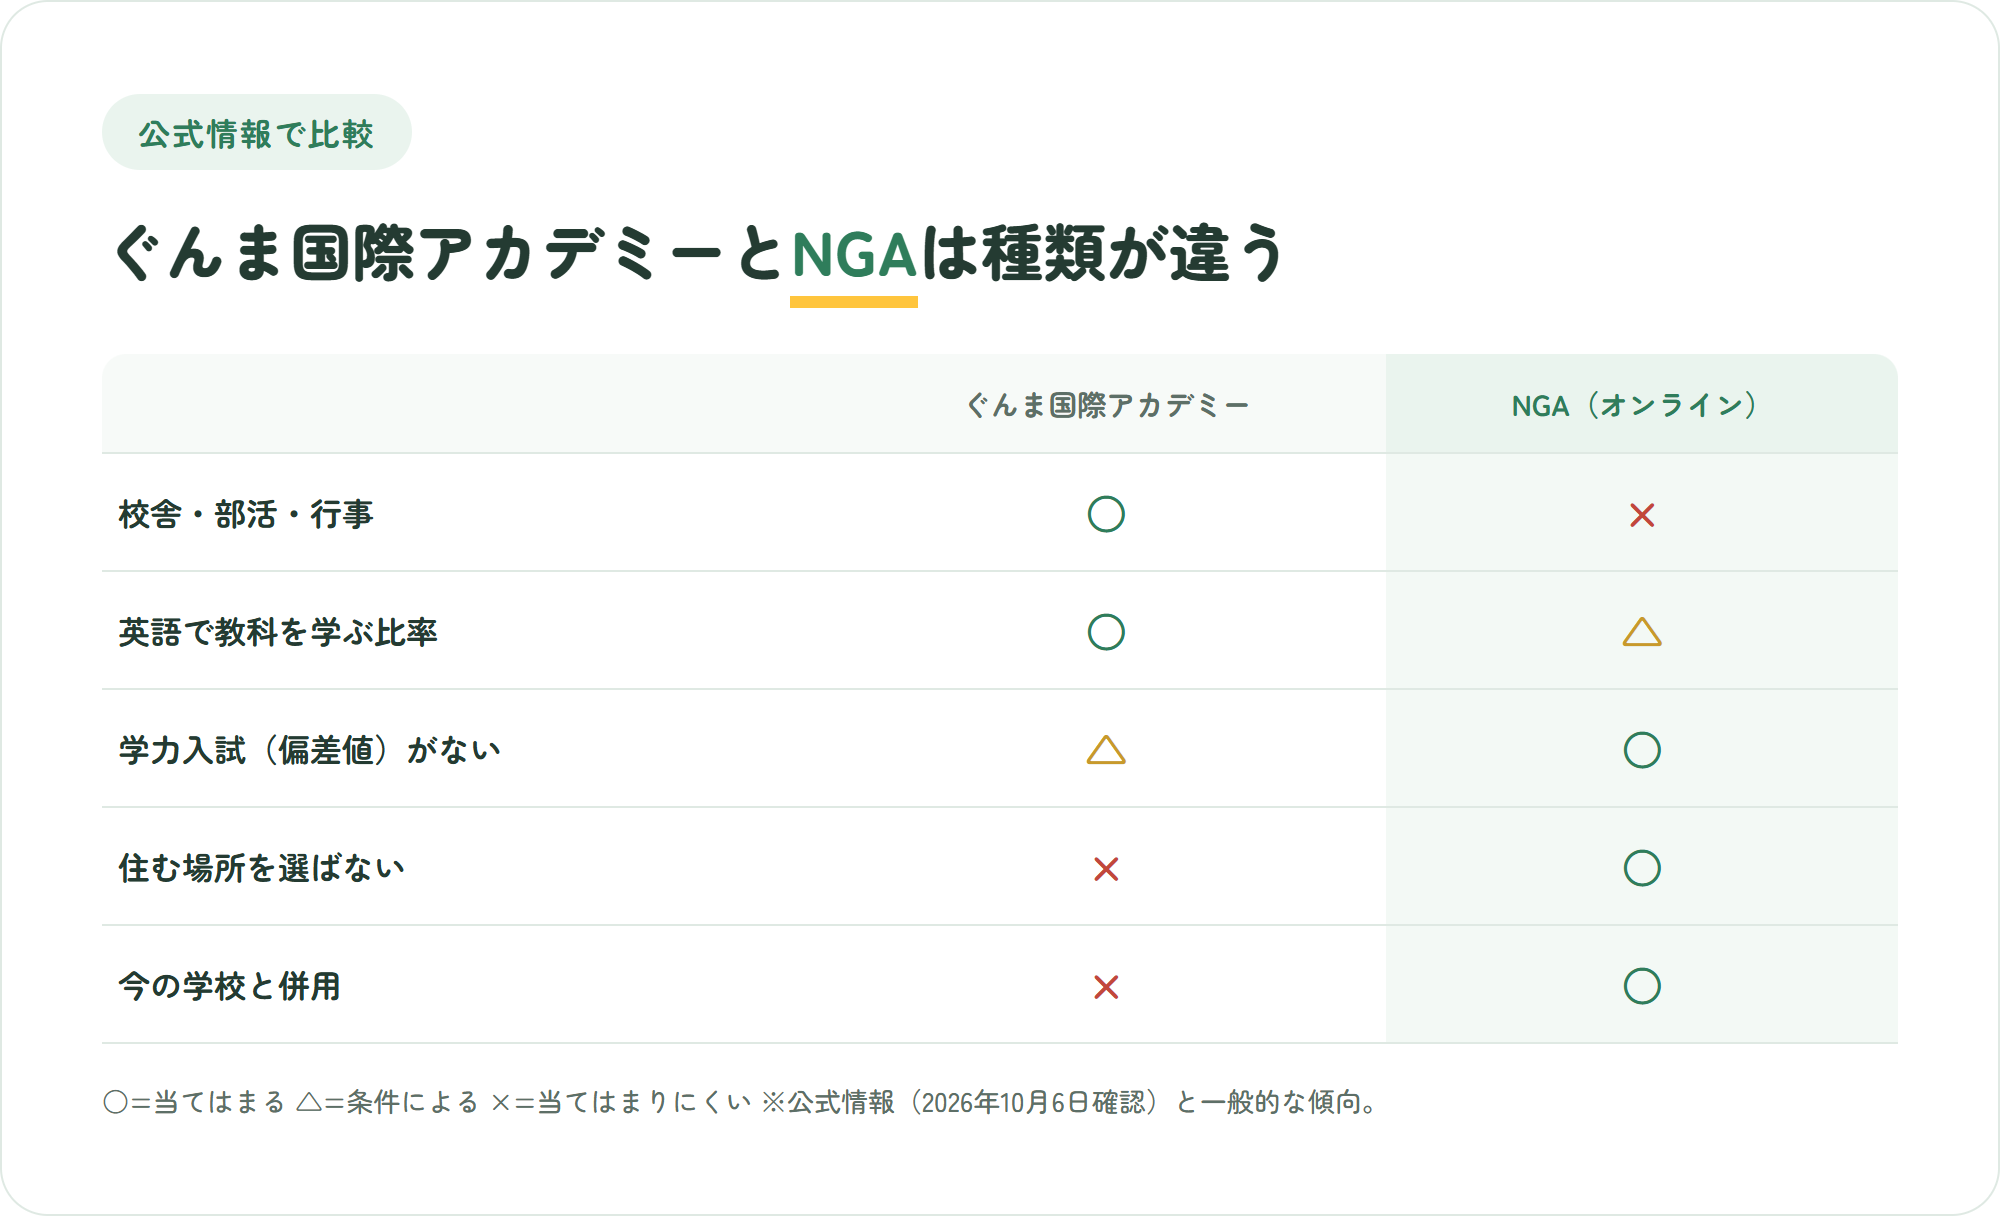Click the circle icon for ぐんま国際アカデミー in 英語で教科を学ぶ比率 row
The height and width of the screenshot is (1216, 2000).
1106,632
